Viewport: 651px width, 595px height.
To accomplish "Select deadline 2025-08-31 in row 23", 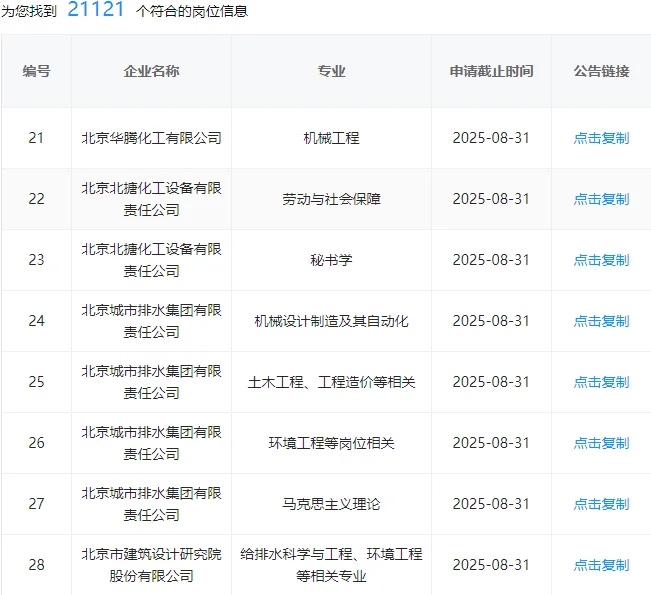I will [491, 260].
